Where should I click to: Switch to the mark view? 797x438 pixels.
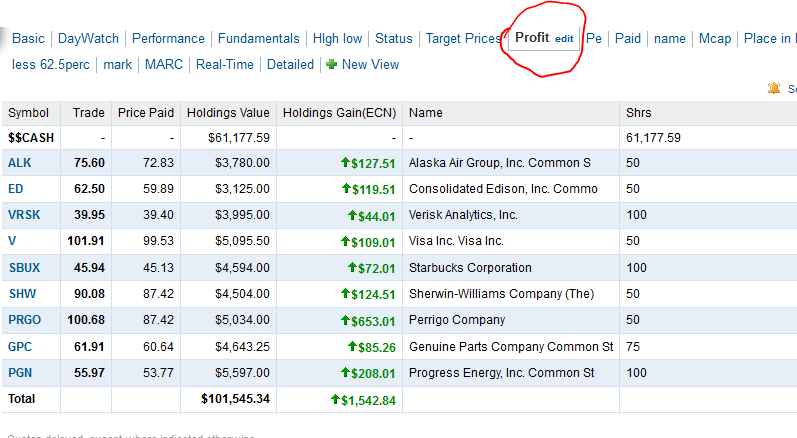(x=117, y=65)
